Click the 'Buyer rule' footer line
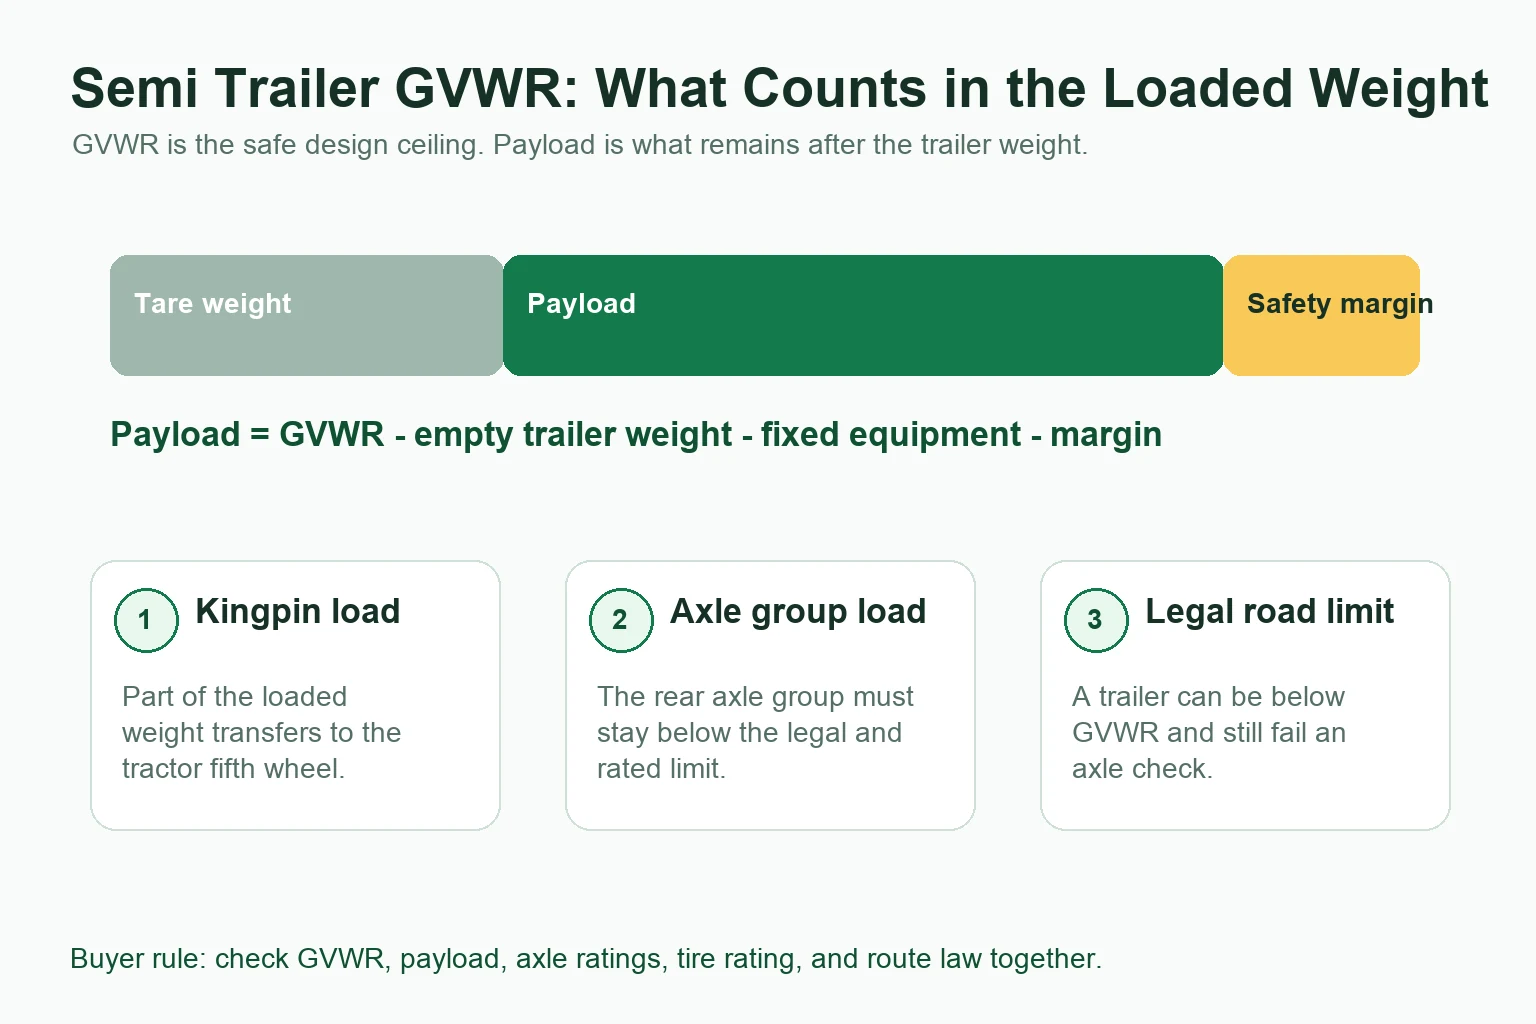Viewport: 1536px width, 1024px height. (x=586, y=959)
